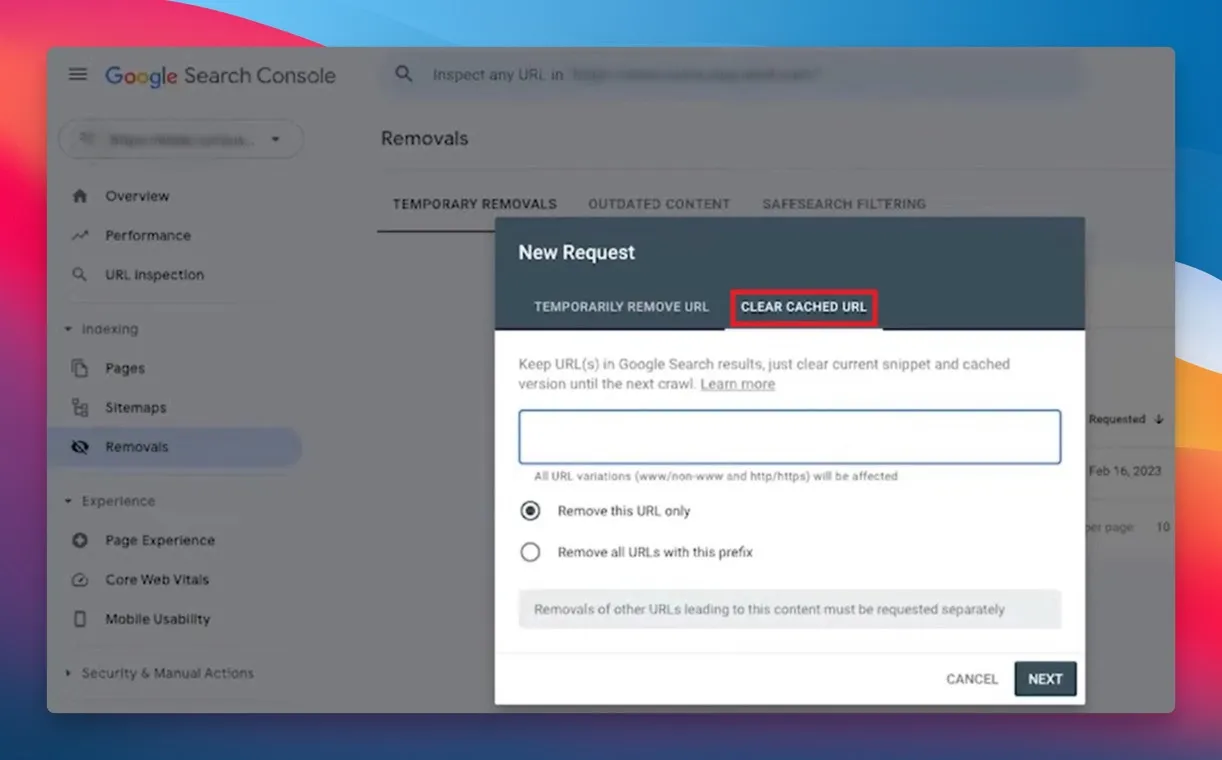
Task: Open Pages in sidebar
Action: (125, 368)
